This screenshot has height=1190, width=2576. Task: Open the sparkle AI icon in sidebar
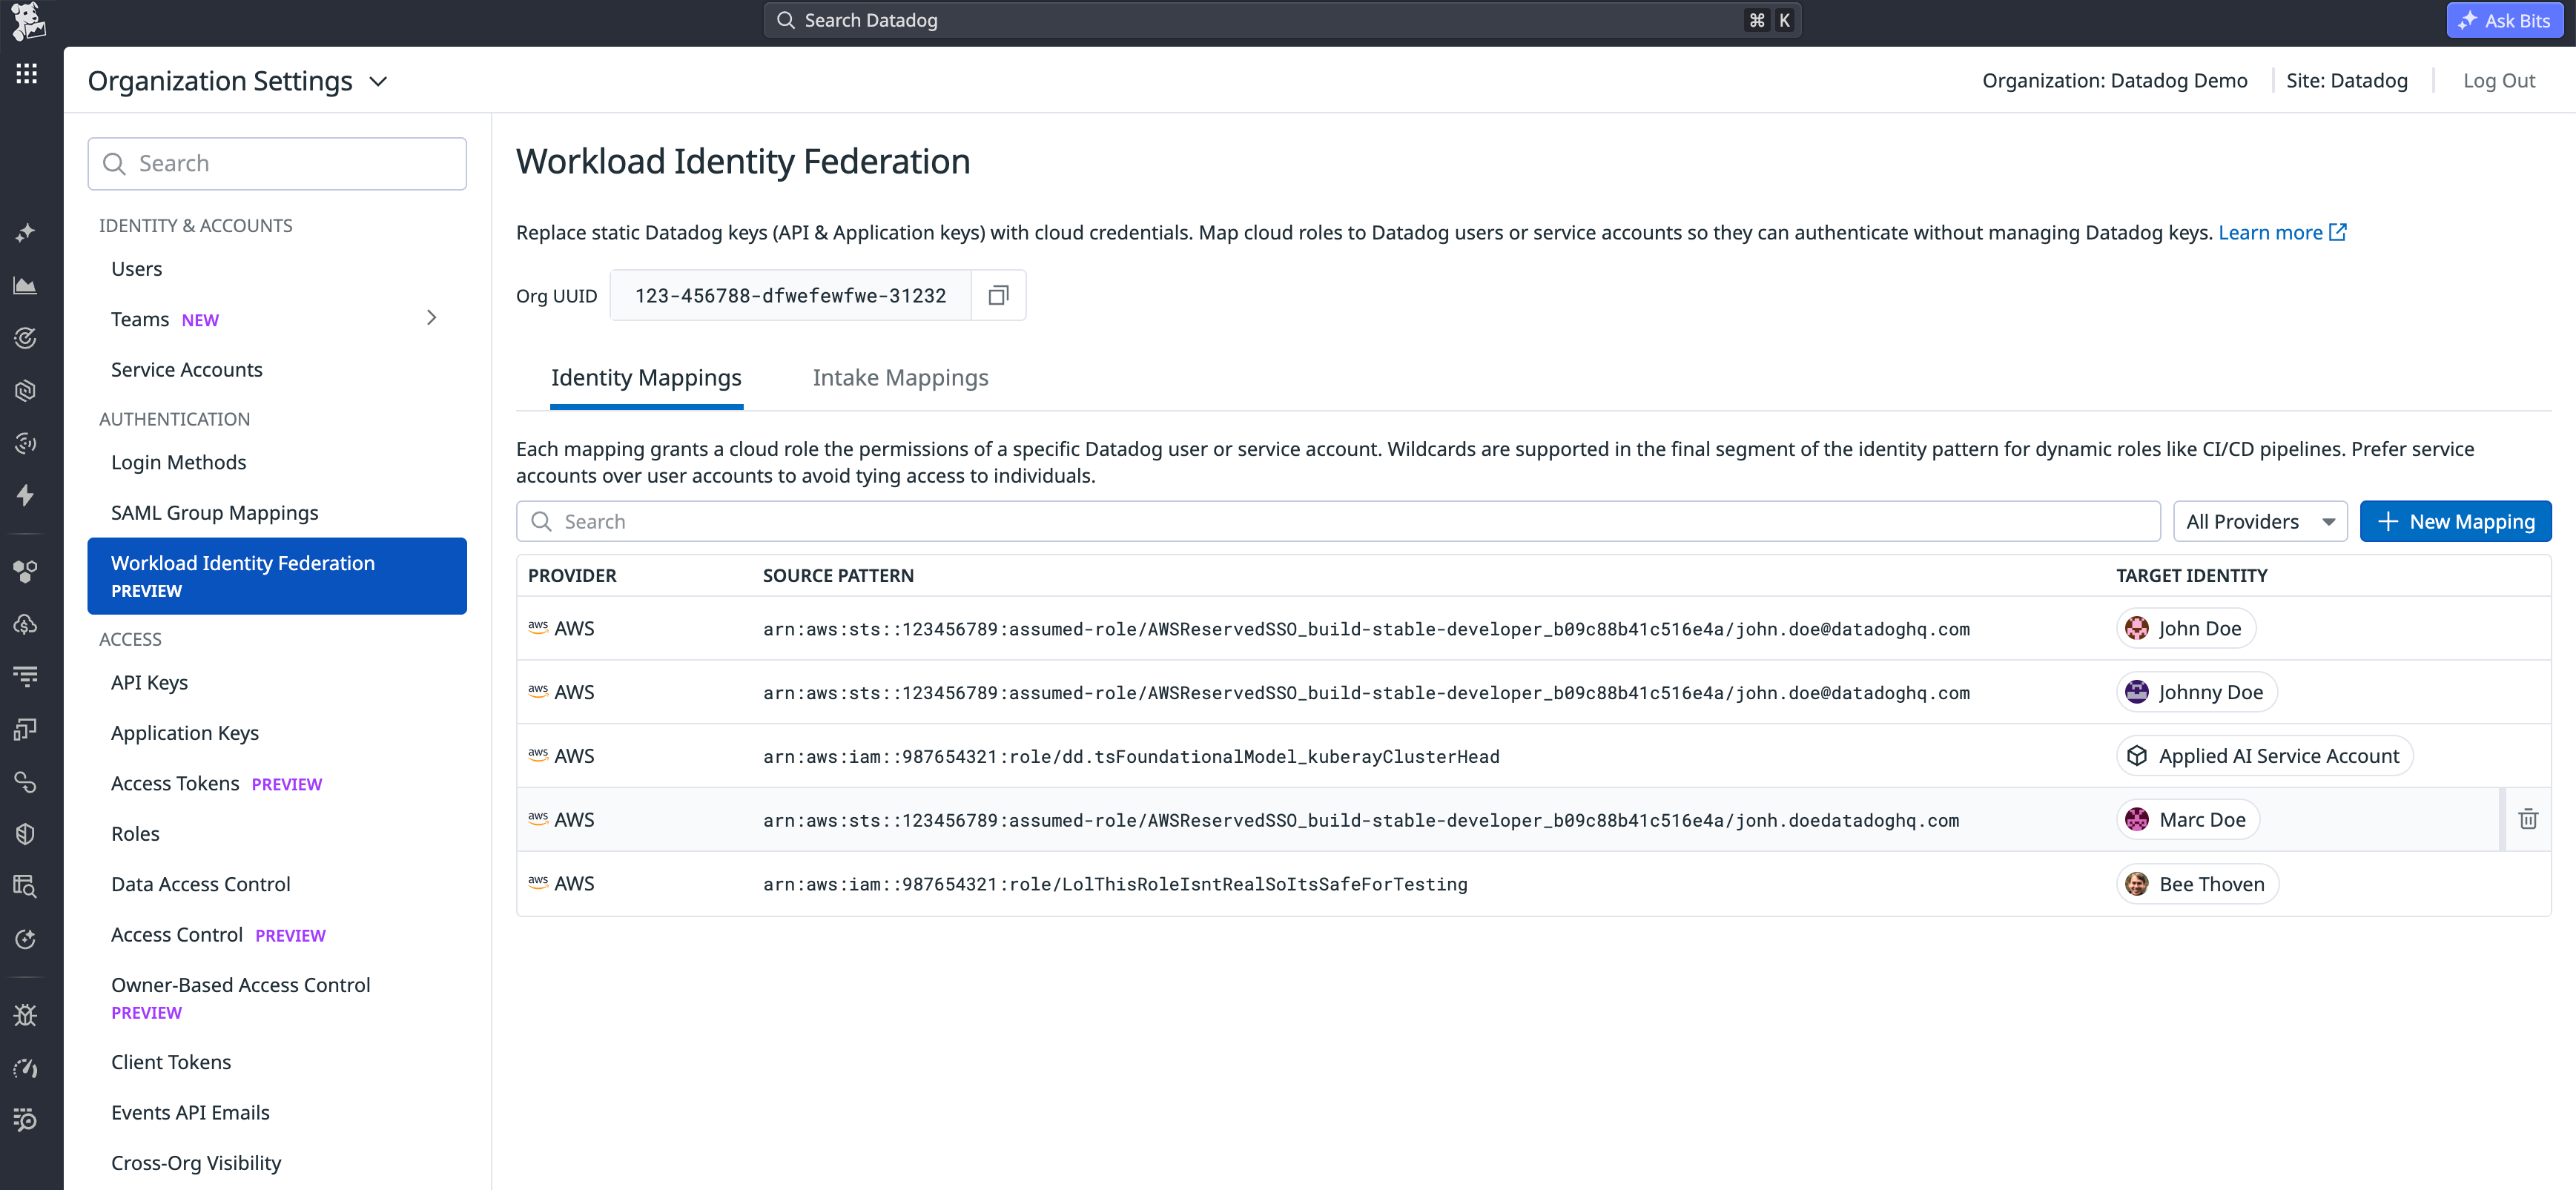point(25,233)
